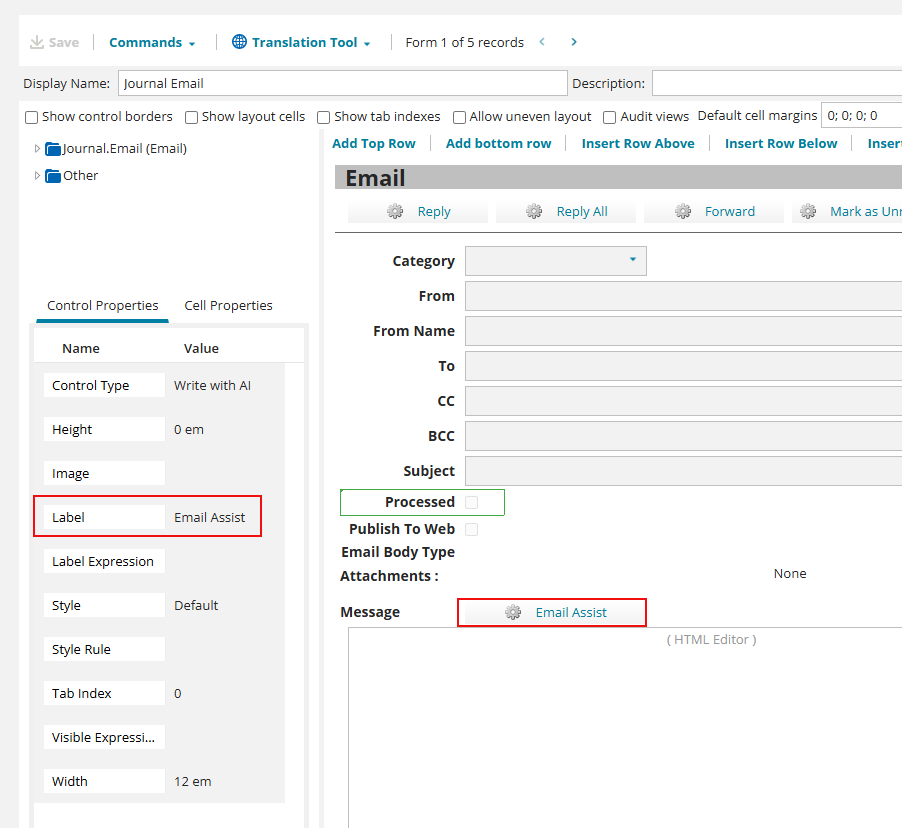
Task: Go to next record arrow
Action: click(574, 42)
